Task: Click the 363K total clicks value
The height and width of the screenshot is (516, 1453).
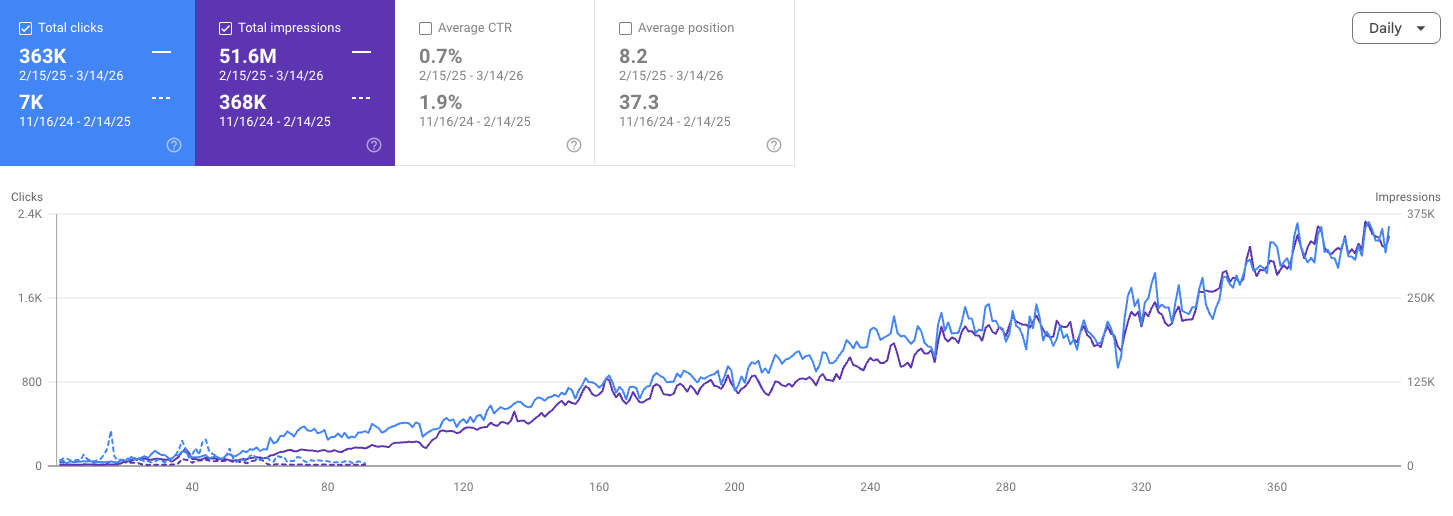Action: [x=42, y=56]
